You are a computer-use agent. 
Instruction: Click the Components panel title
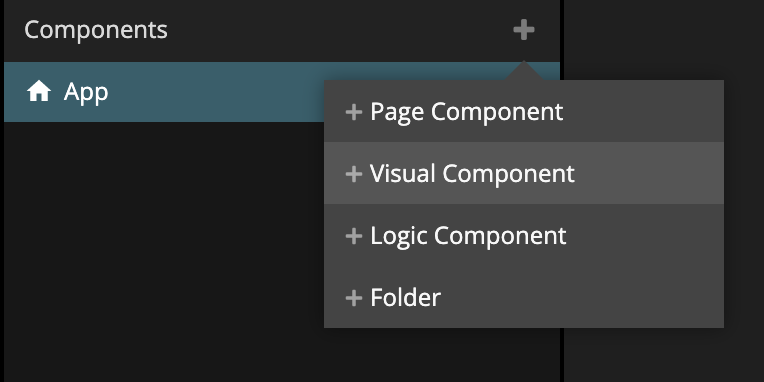(x=96, y=30)
